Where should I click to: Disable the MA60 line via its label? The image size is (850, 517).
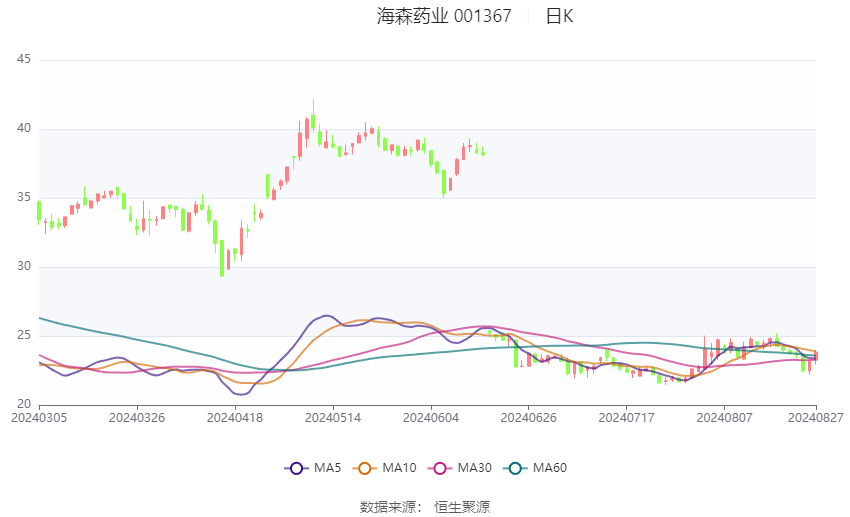coord(549,467)
